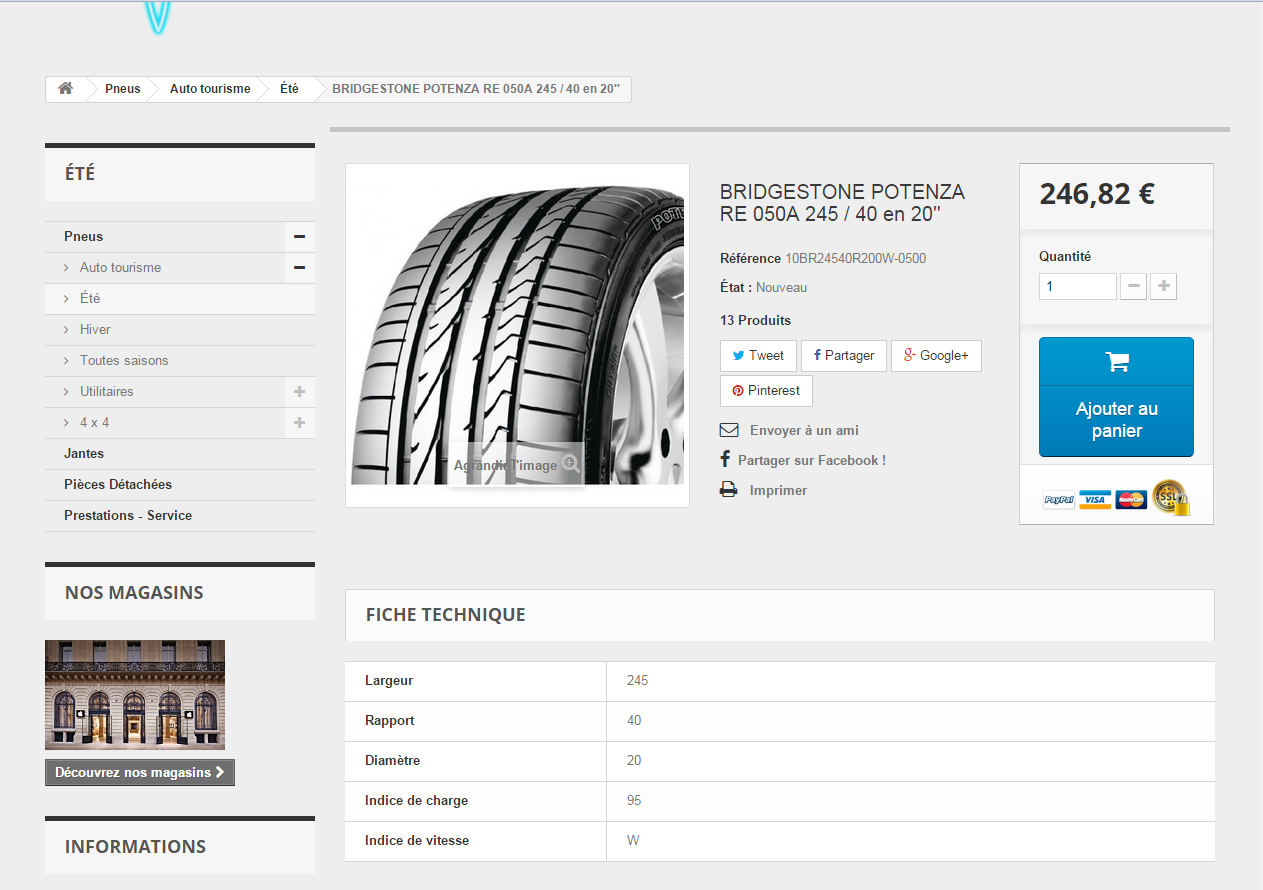Pin product with Pinterest button
1263x890 pixels.
[x=766, y=391]
